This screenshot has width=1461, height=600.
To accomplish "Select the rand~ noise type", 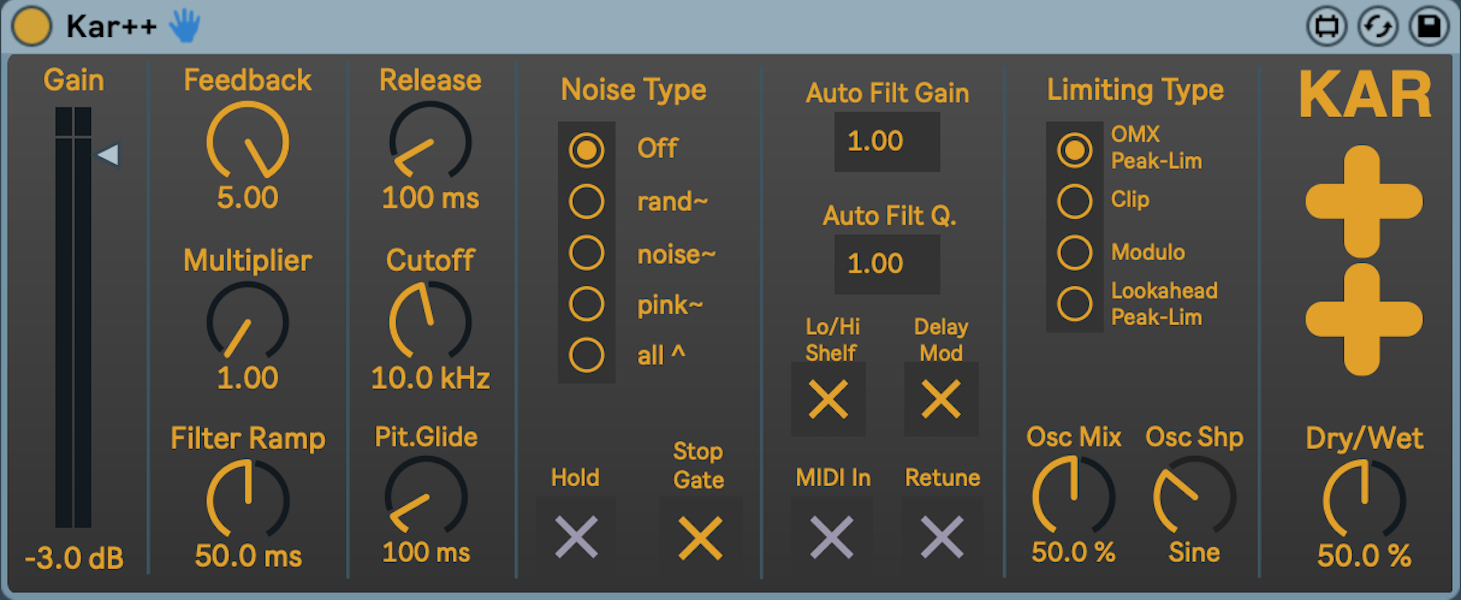I will [587, 201].
